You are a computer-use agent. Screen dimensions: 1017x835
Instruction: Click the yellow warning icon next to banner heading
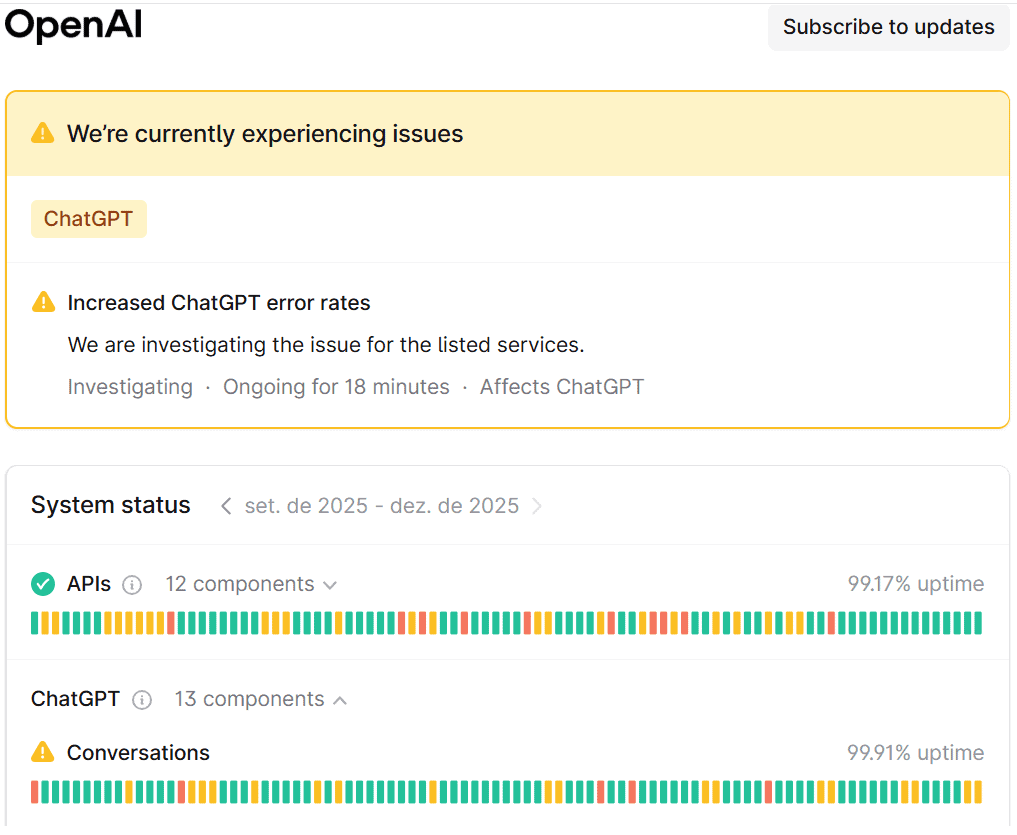41,132
